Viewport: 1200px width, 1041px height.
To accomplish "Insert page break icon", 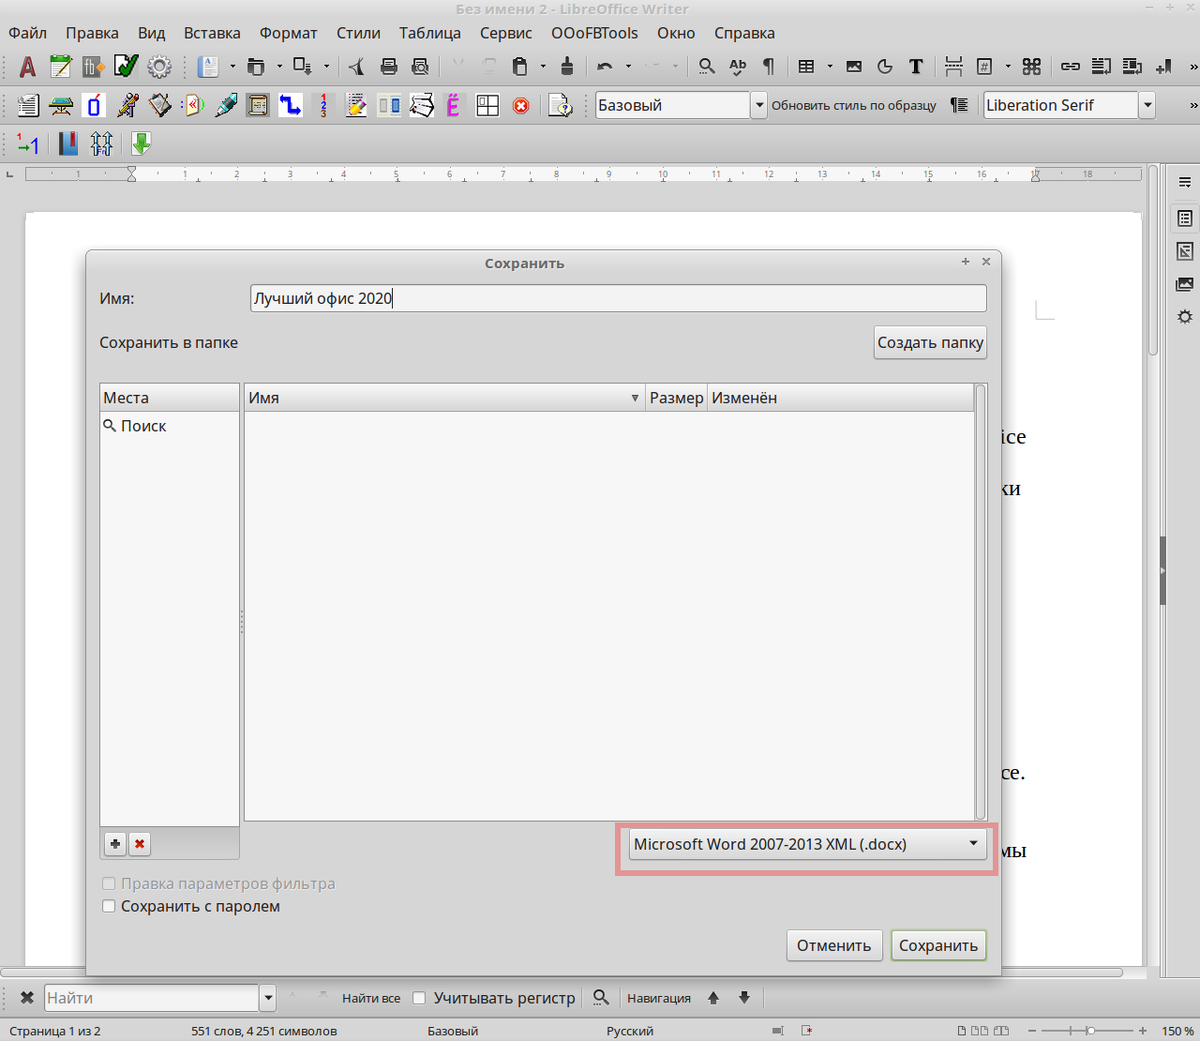I will tap(954, 67).
